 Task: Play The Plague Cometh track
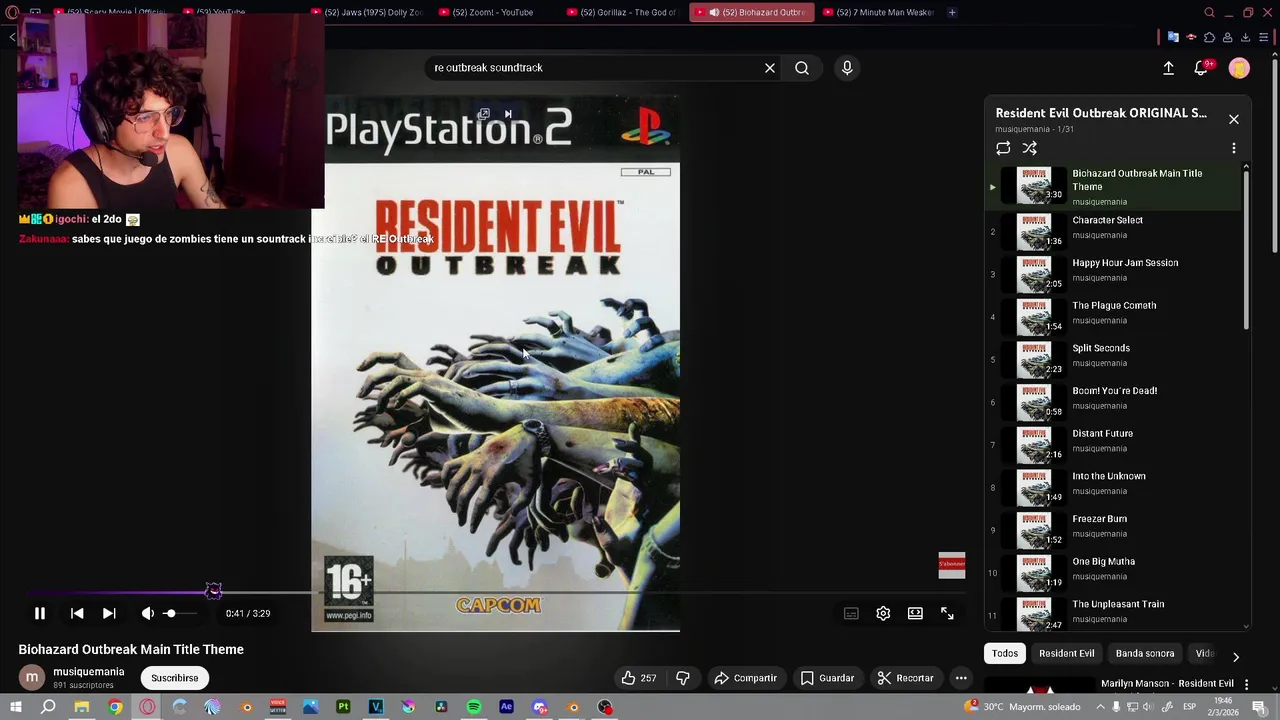coord(1113,317)
